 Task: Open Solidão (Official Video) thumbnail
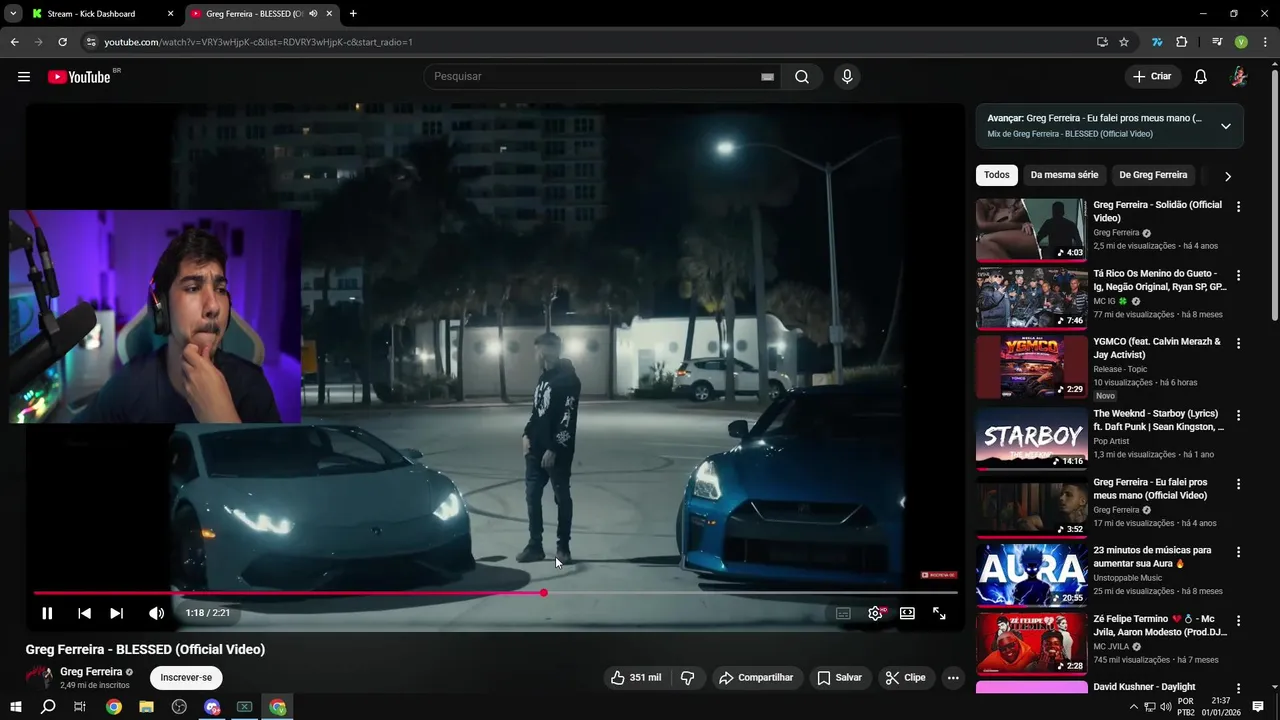point(1031,229)
